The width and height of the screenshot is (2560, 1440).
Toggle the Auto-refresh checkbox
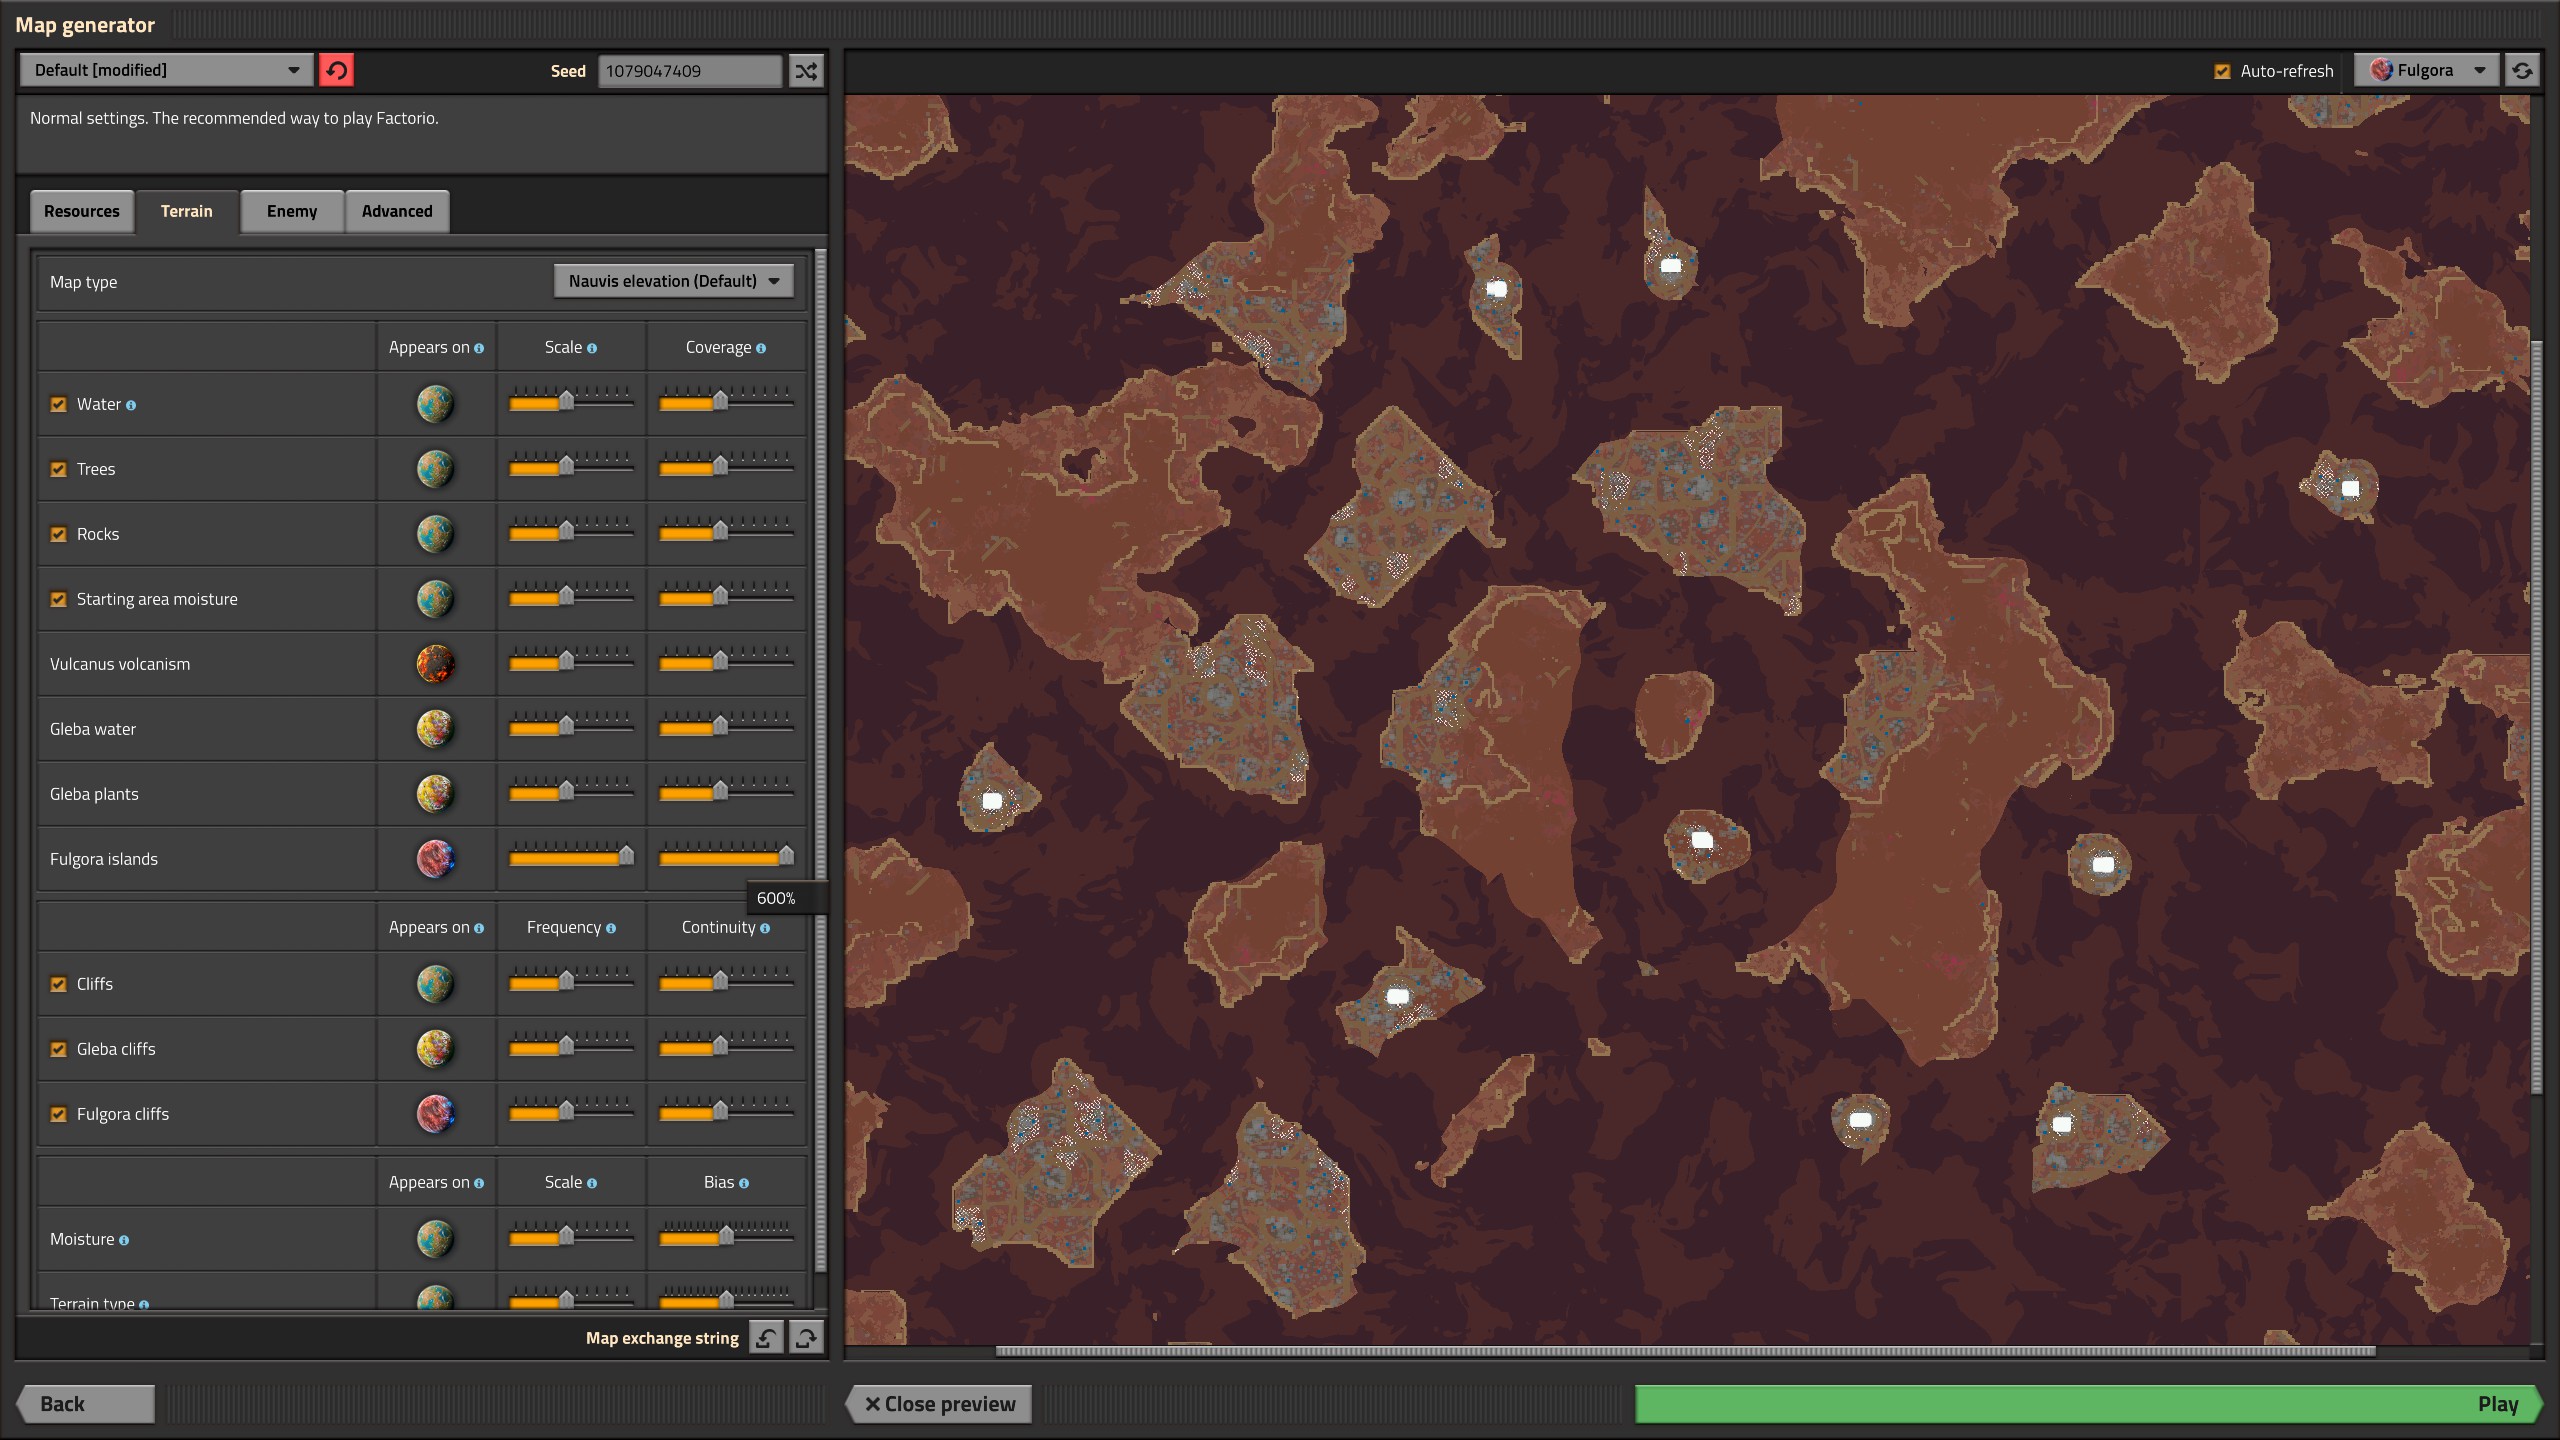[2222, 71]
